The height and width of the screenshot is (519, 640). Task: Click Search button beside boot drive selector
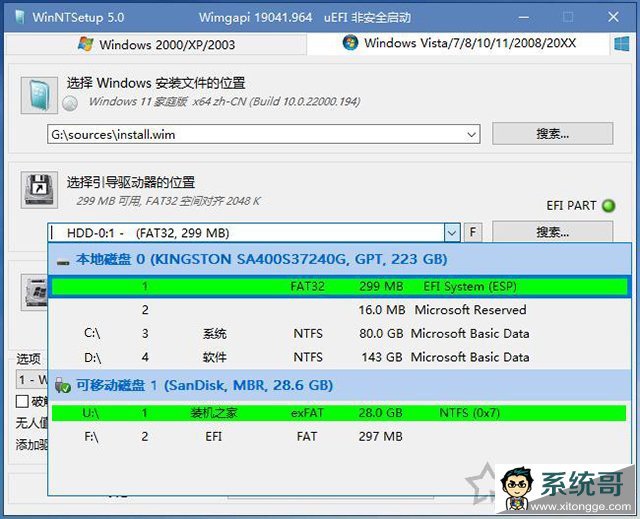point(552,232)
